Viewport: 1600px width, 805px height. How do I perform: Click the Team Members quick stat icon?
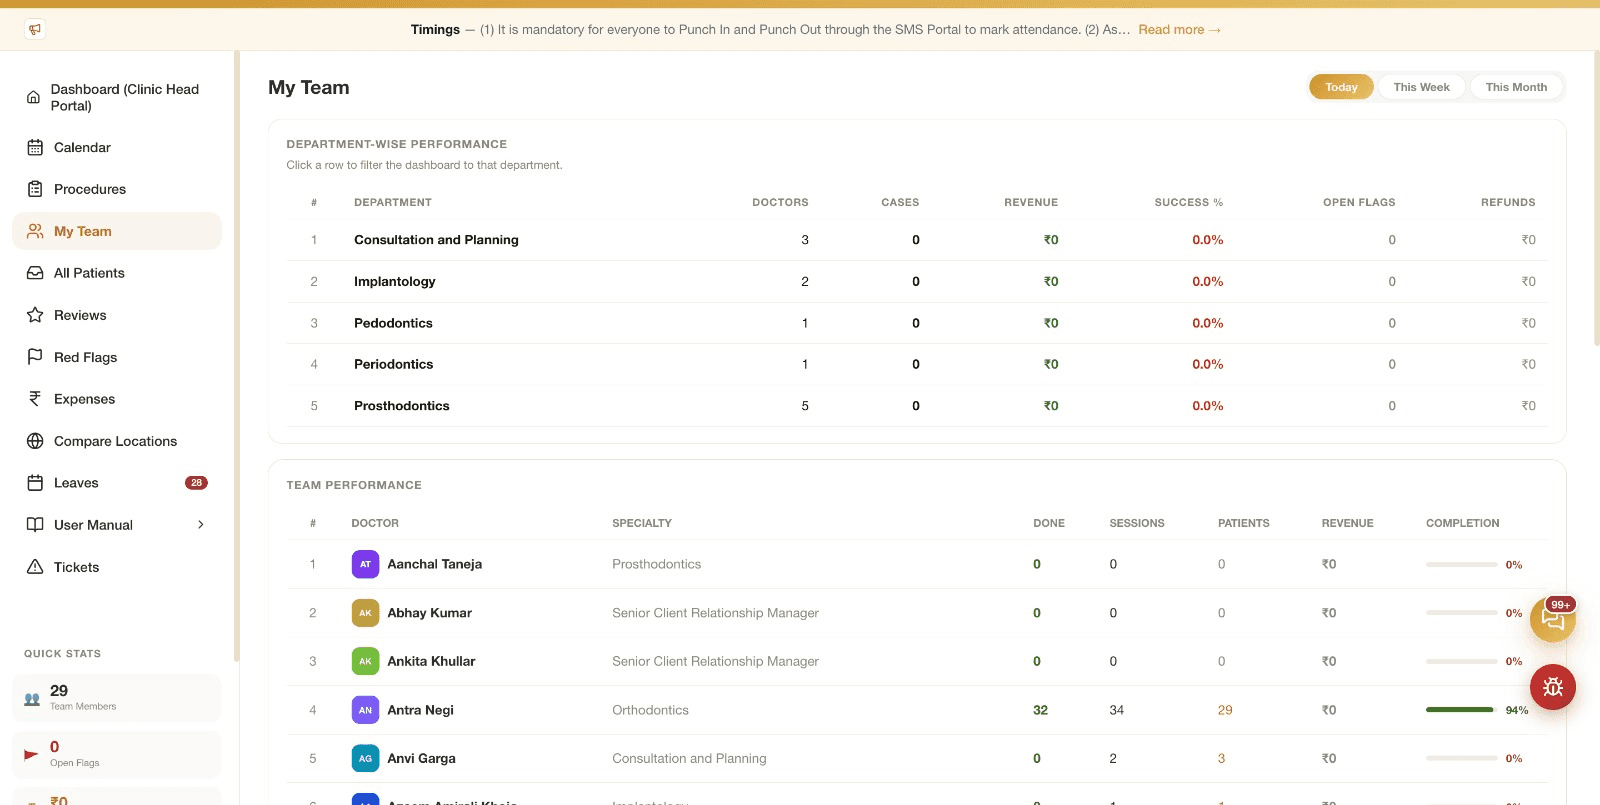coord(32,699)
